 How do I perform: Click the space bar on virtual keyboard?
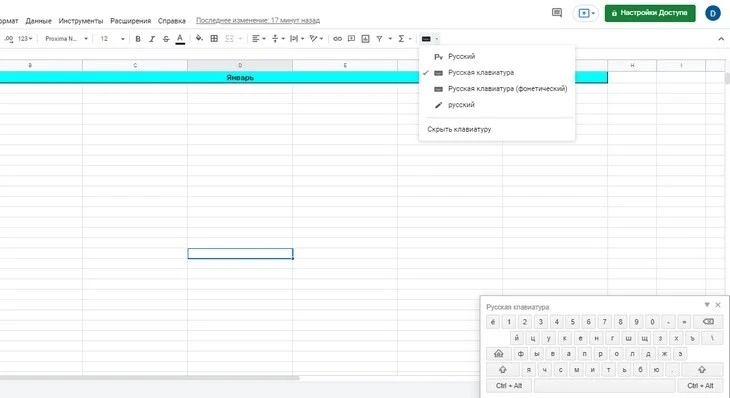pyautogui.click(x=605, y=385)
